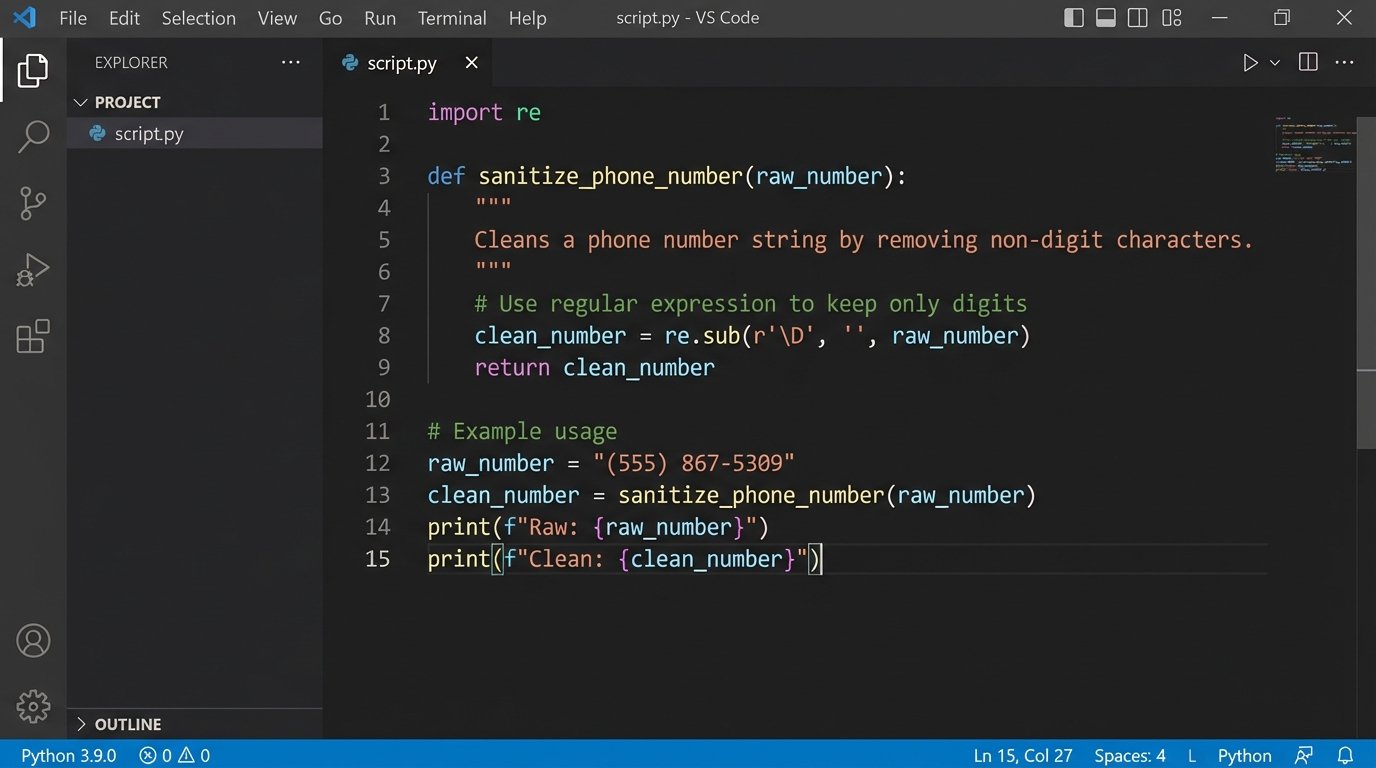
Task: Toggle the primary side bar layout button
Action: pos(1074,18)
